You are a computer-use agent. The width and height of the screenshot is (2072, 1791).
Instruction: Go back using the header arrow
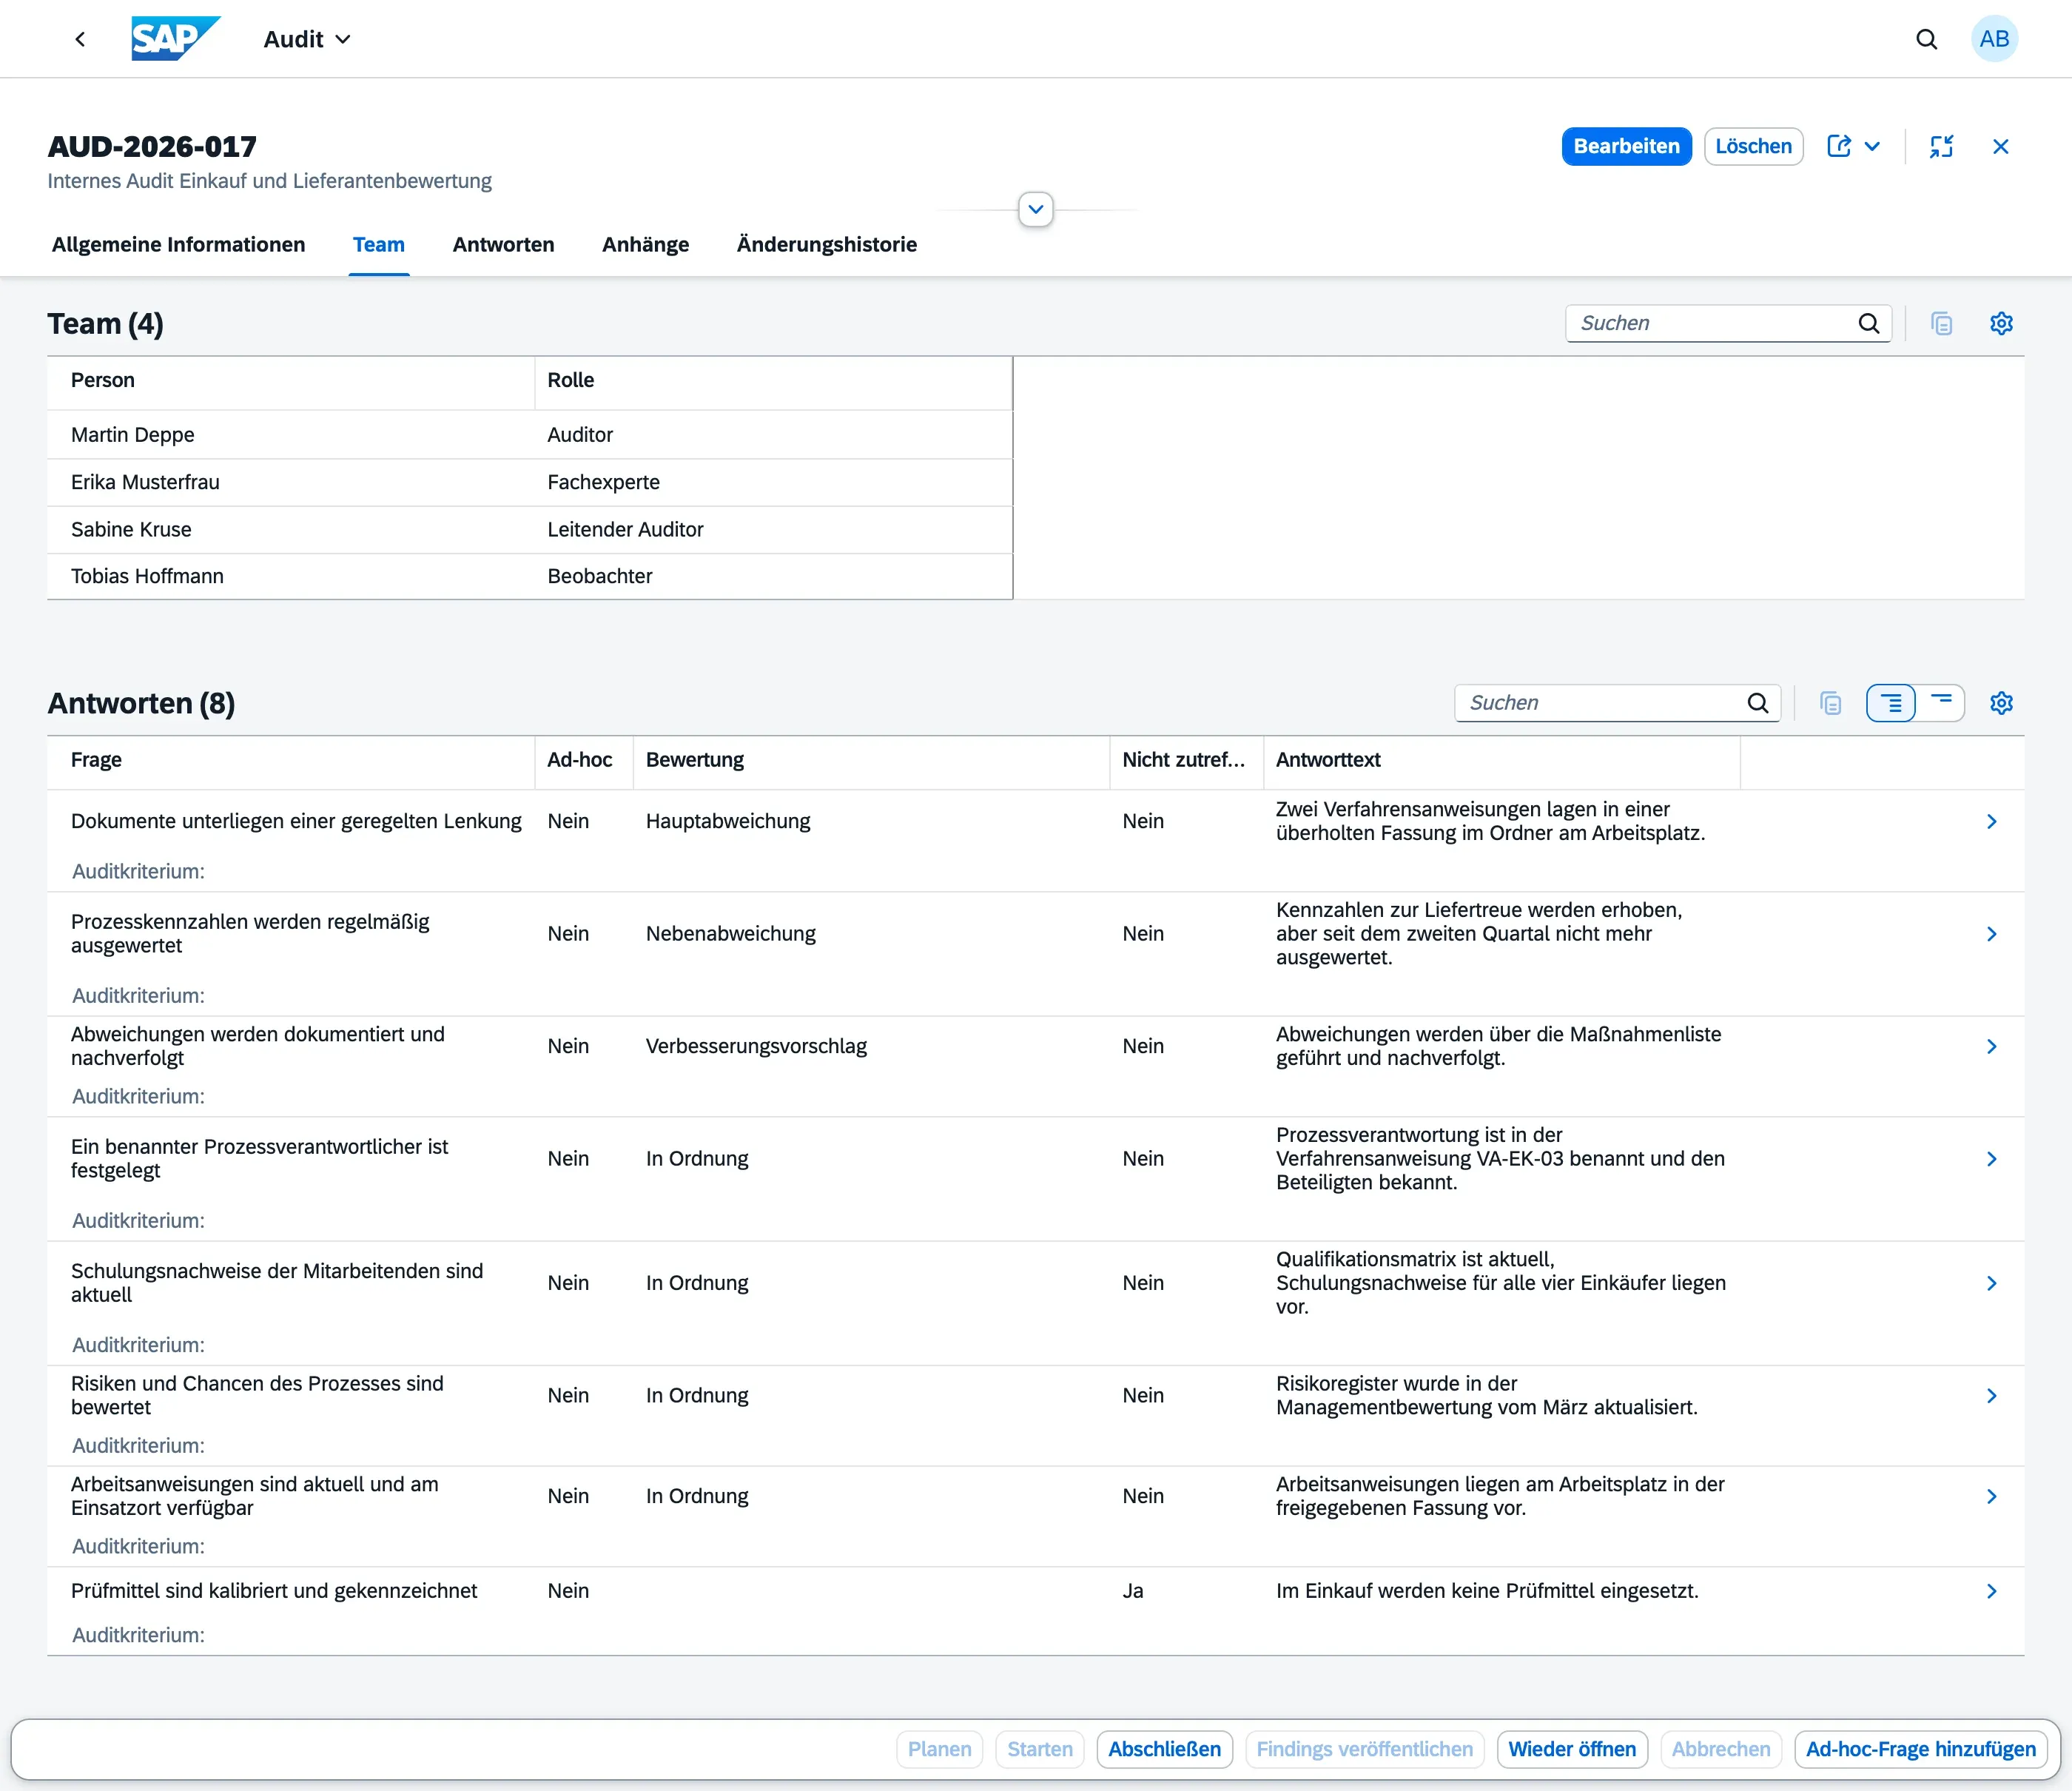pos(80,39)
